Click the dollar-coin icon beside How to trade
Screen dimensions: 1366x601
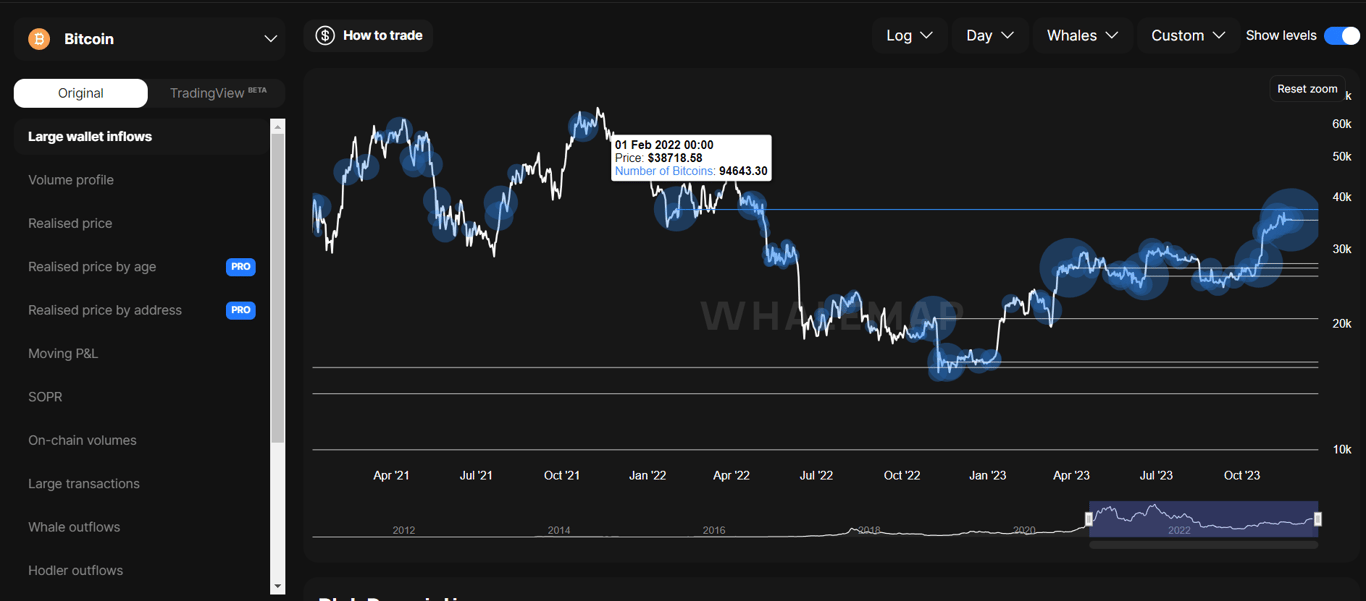325,36
